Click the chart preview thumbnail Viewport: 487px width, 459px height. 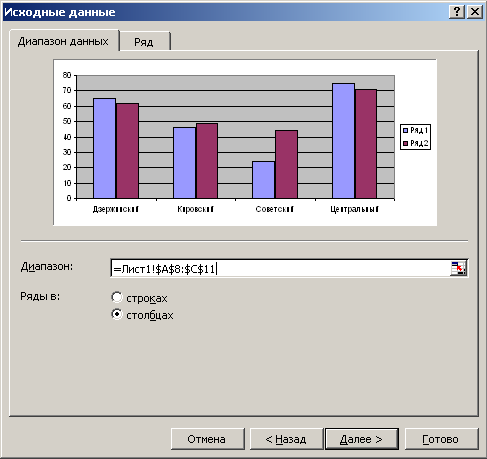(x=245, y=142)
